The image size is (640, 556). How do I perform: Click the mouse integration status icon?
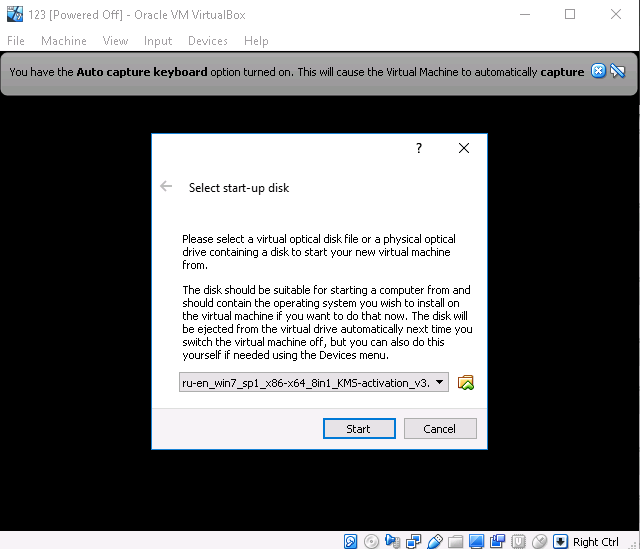(x=539, y=542)
